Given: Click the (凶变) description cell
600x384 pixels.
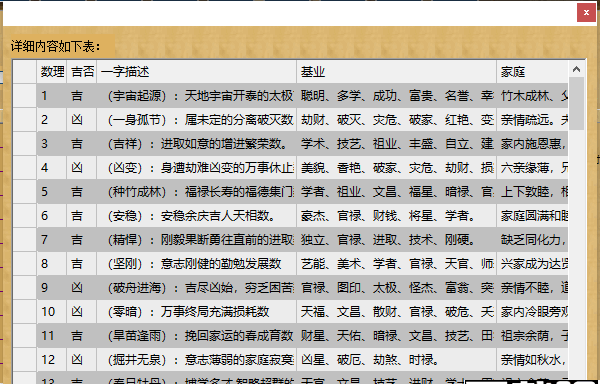Looking at the screenshot, I should (x=197, y=168).
